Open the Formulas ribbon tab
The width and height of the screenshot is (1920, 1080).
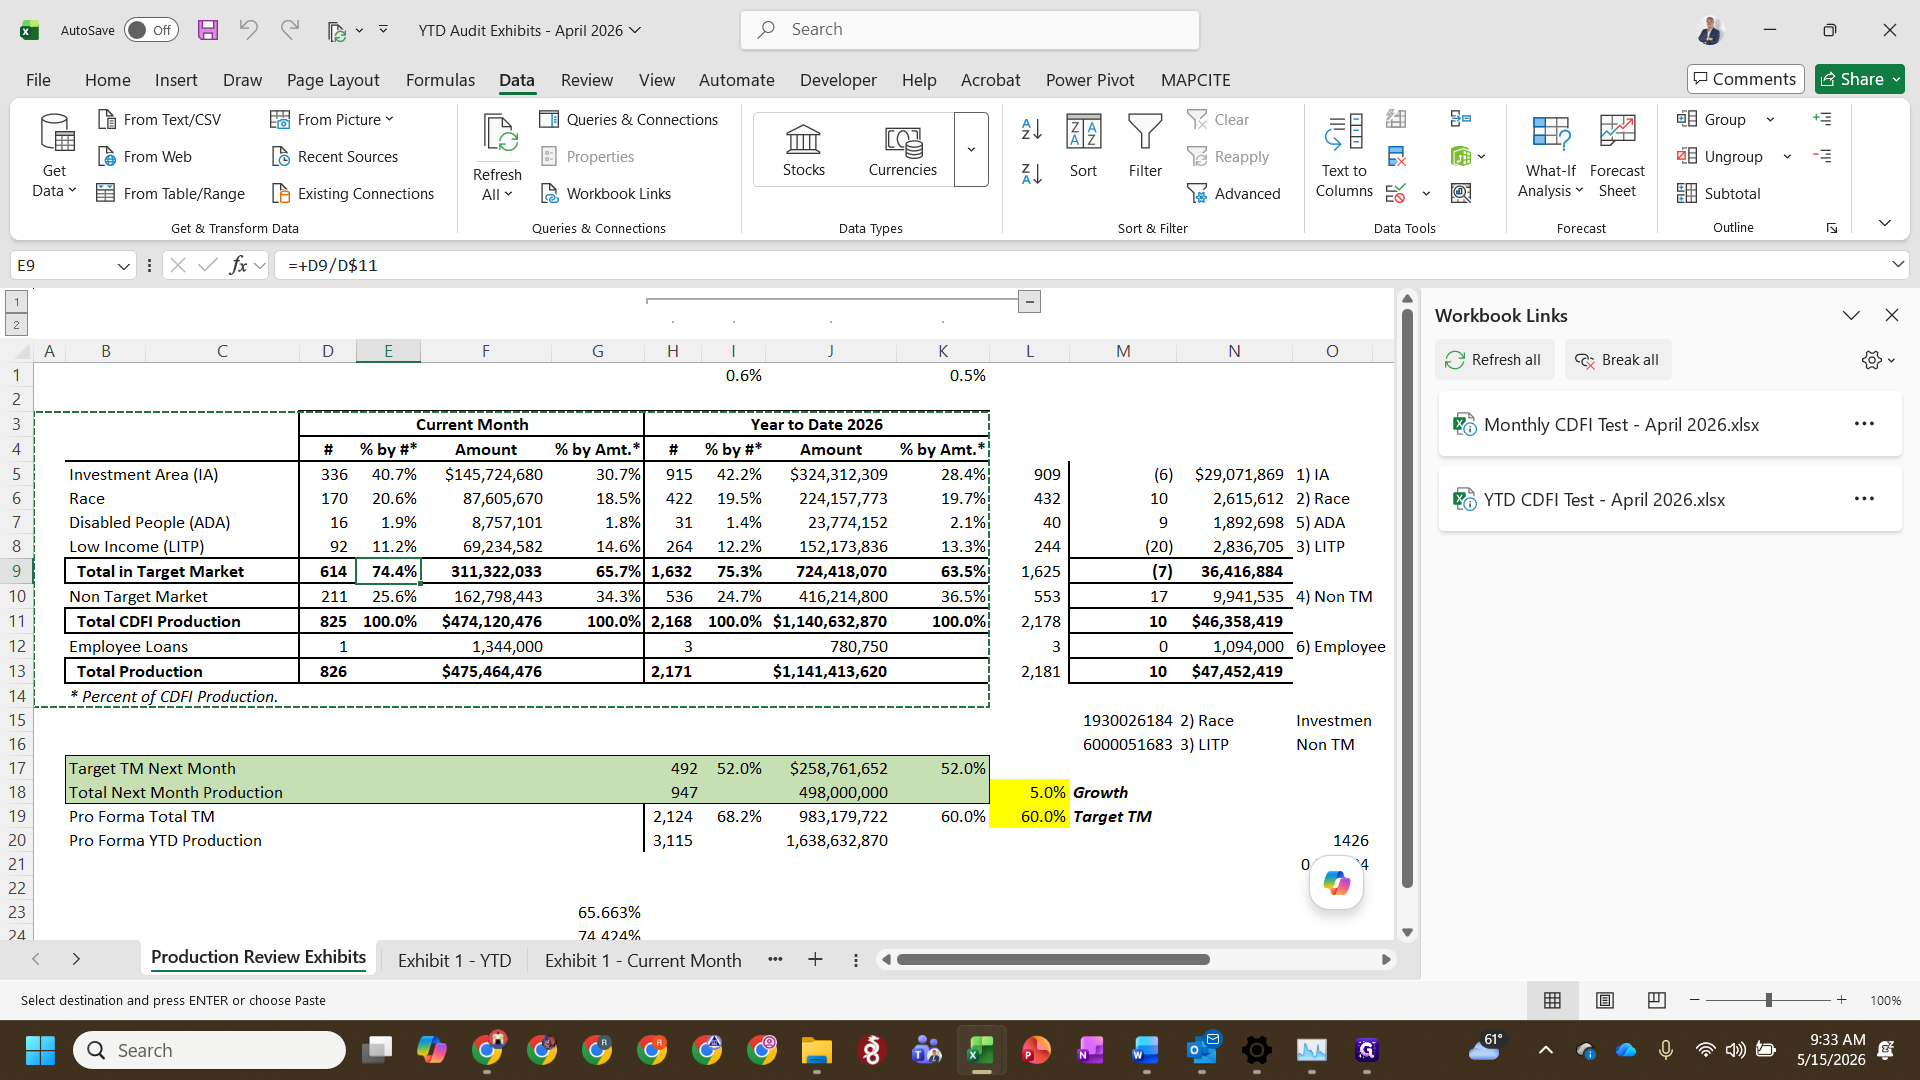(x=440, y=80)
